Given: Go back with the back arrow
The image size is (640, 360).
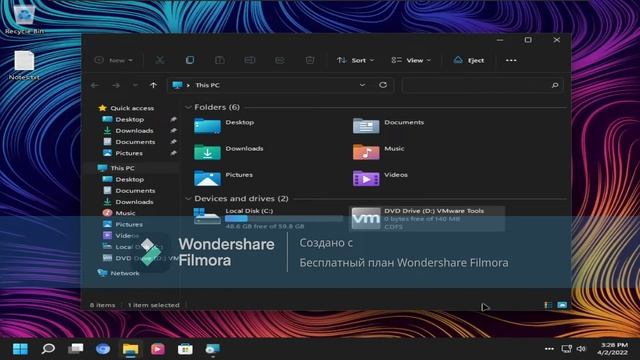Looking at the screenshot, I should [x=95, y=85].
